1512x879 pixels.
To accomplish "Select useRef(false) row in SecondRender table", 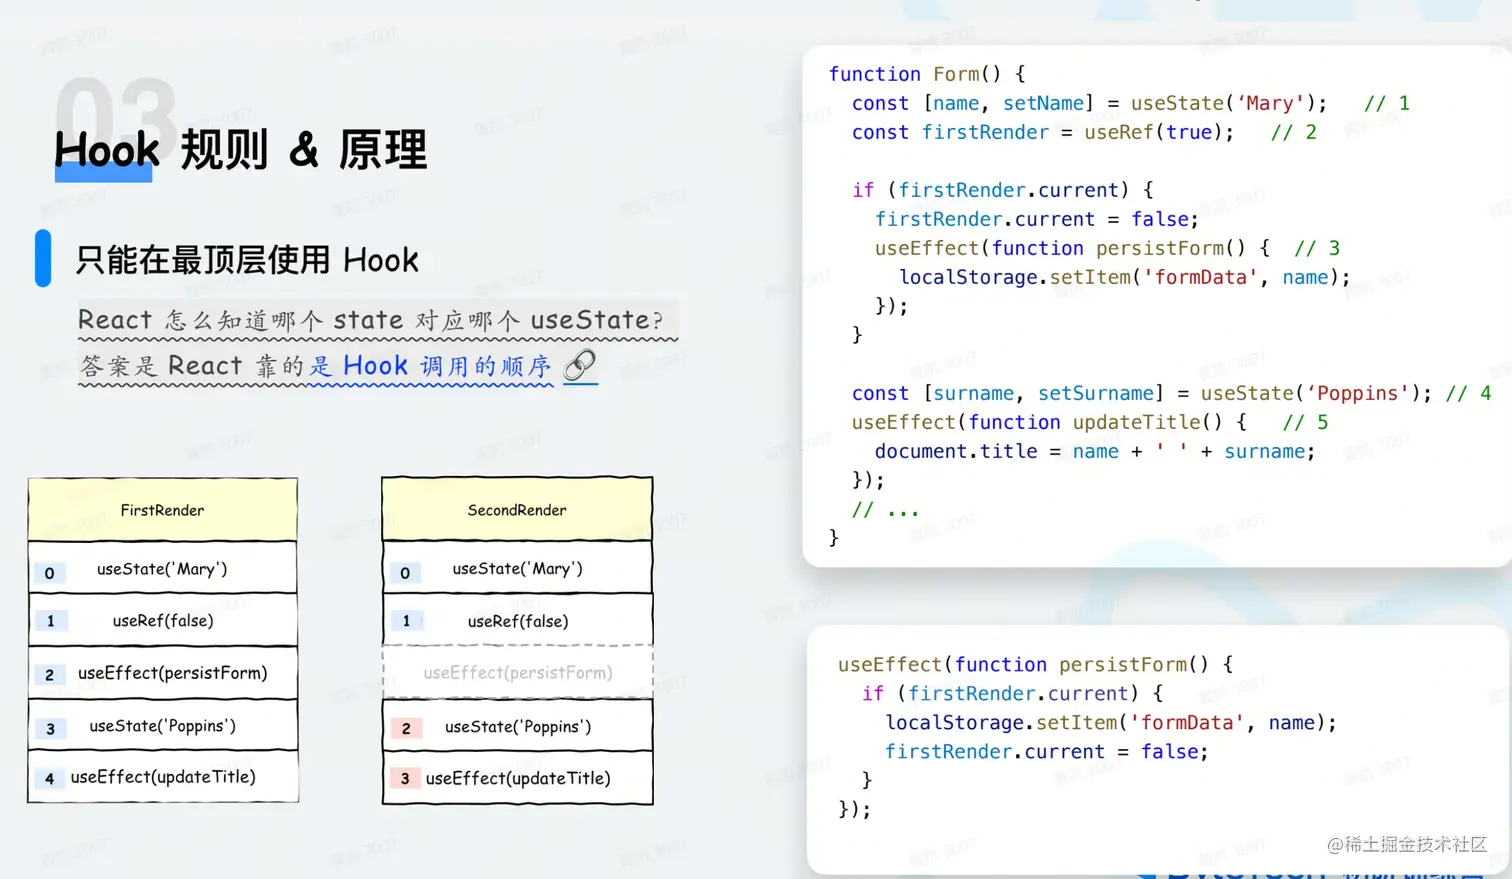I will pos(517,621).
